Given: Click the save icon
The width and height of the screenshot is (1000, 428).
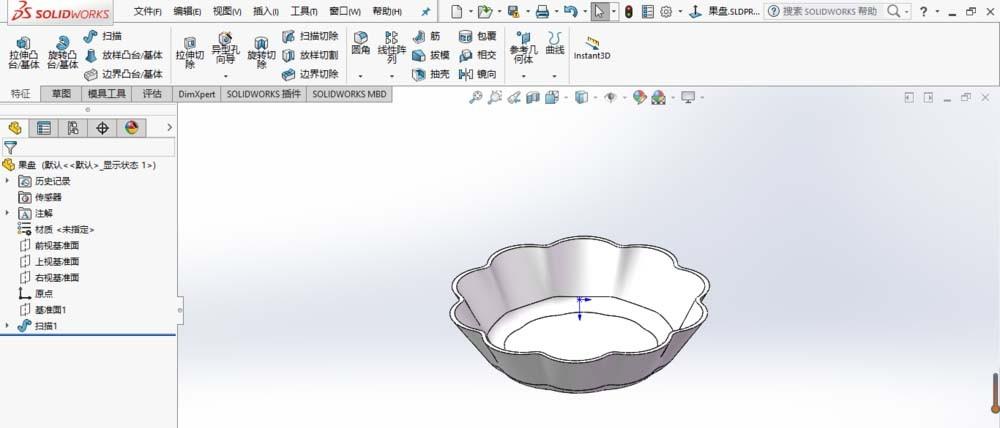Looking at the screenshot, I should coord(513,11).
